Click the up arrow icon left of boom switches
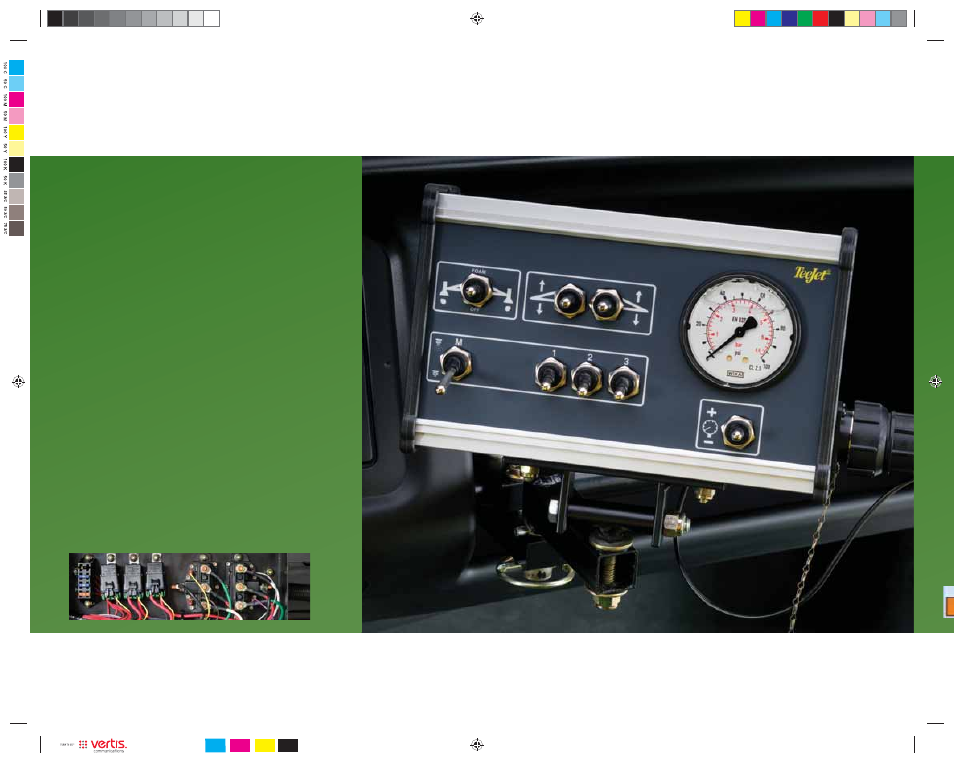 point(541,285)
